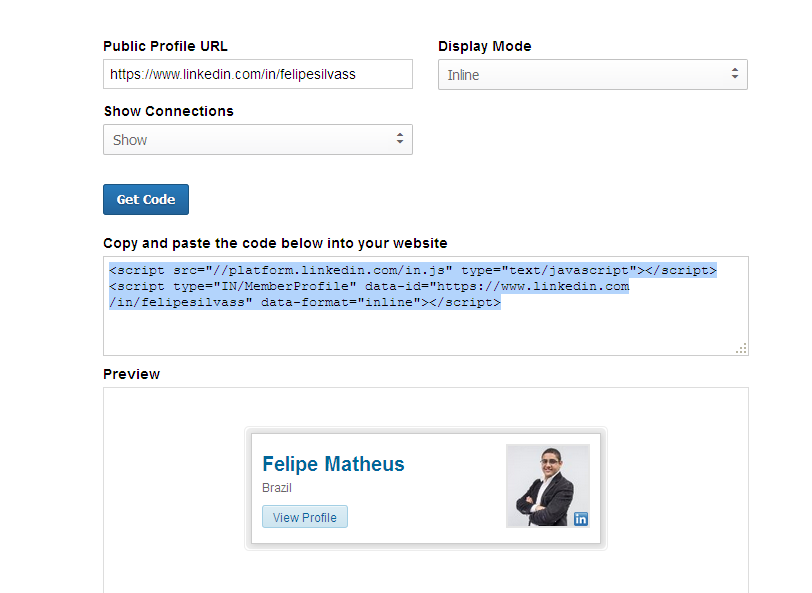Click the Get Code button

pyautogui.click(x=146, y=199)
